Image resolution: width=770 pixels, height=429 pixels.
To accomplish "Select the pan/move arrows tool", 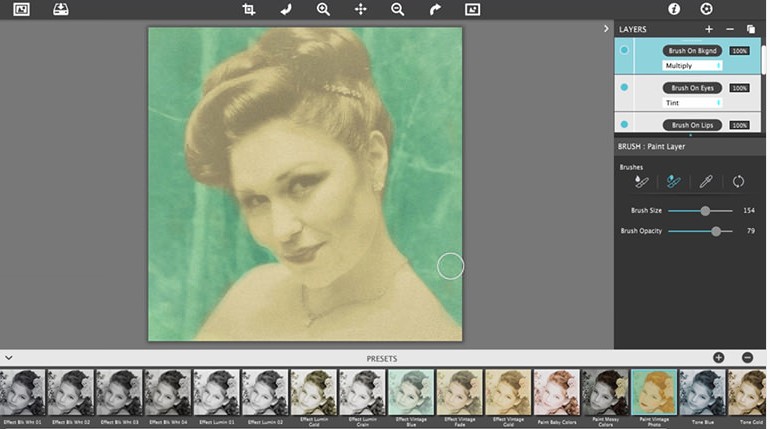I will point(360,9).
